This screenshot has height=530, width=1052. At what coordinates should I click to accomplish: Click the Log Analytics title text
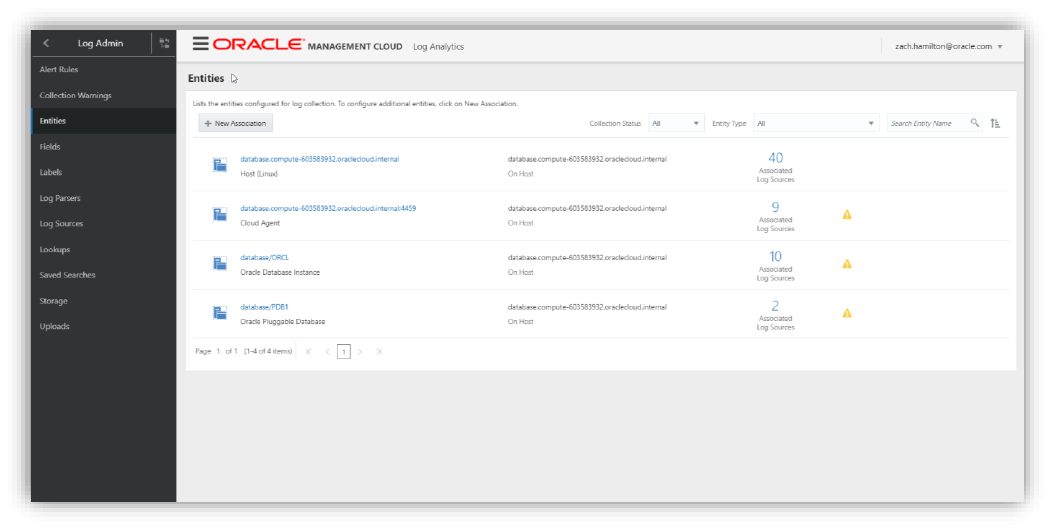click(x=438, y=47)
